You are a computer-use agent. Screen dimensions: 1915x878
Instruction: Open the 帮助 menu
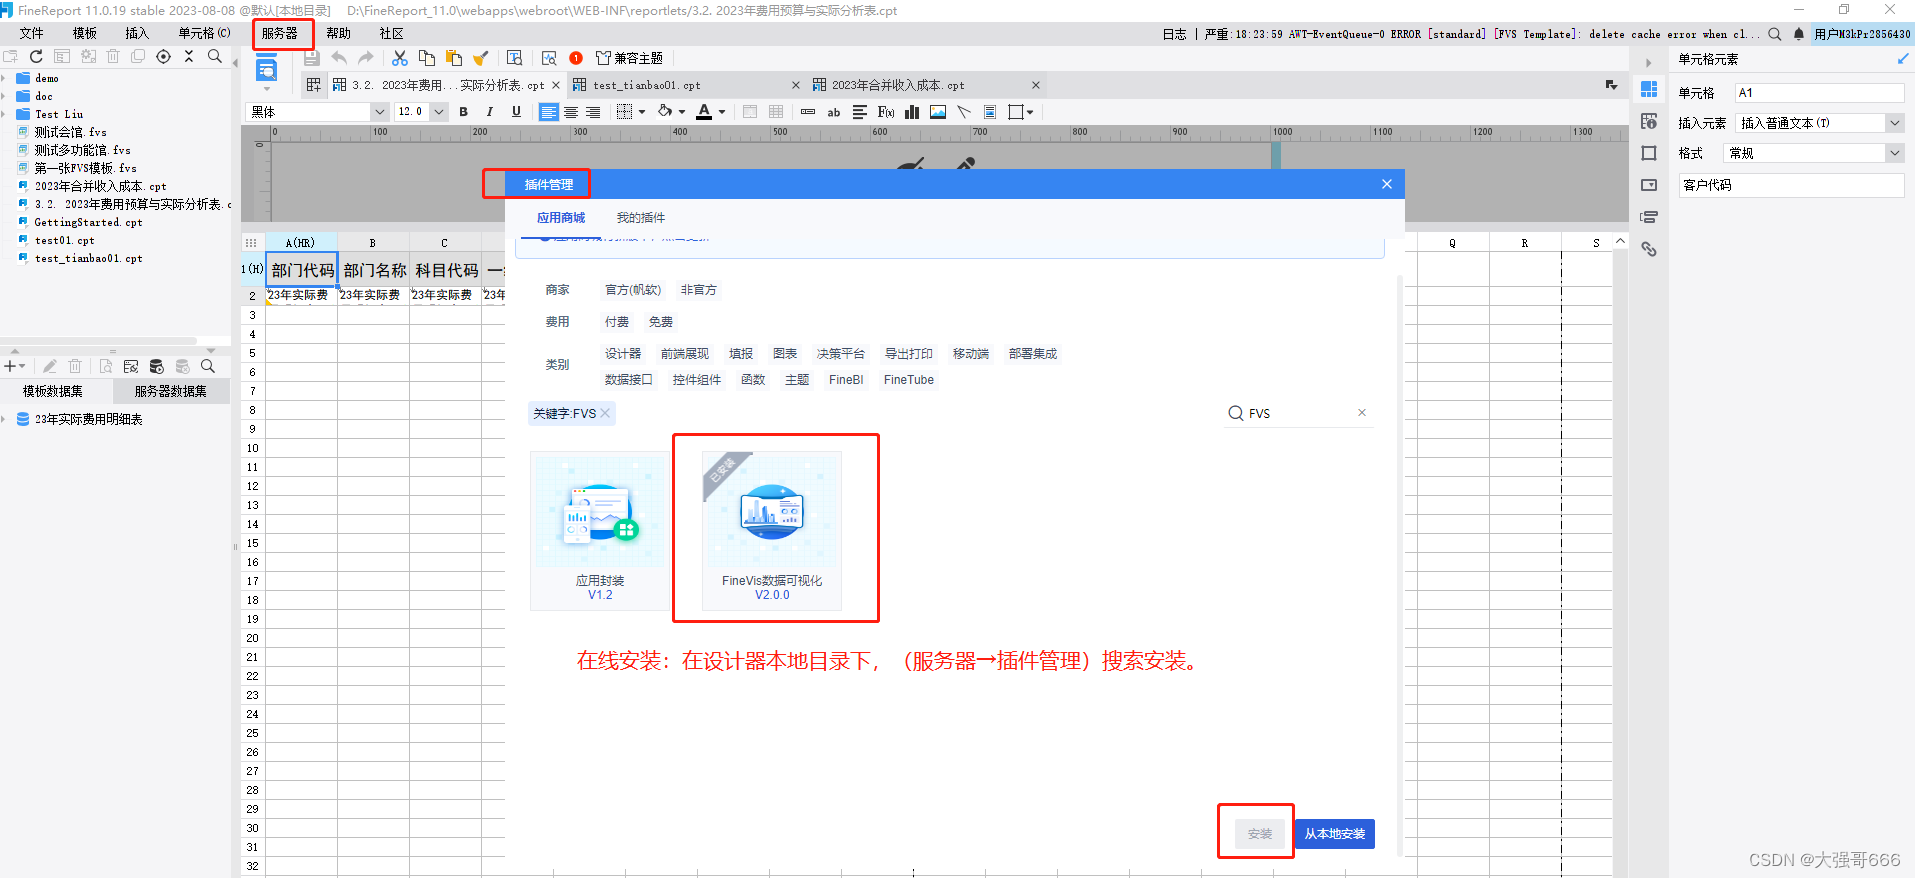coord(338,33)
